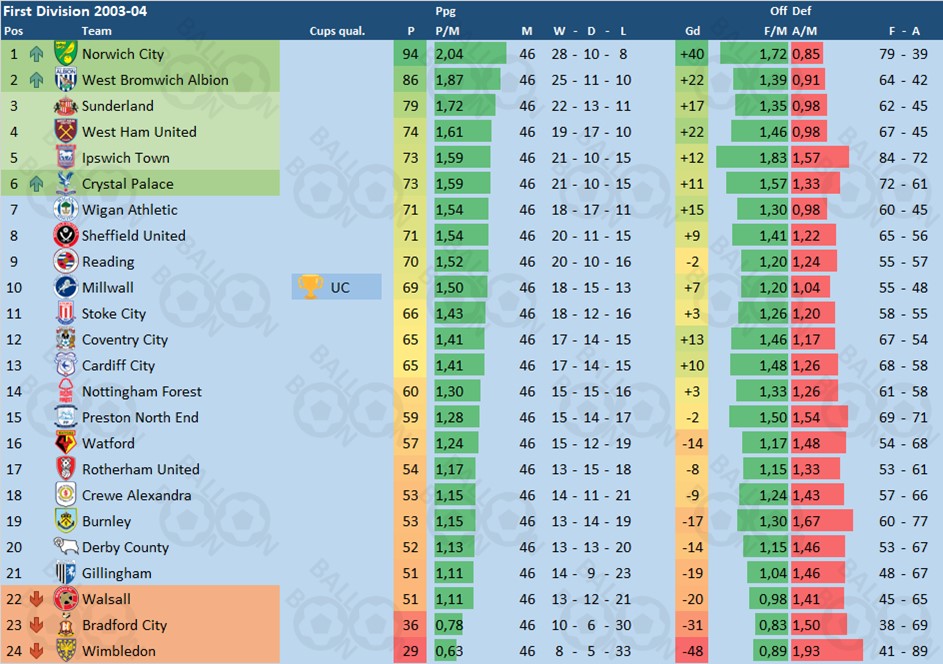Click the Watford club crest
Viewport: 943px width, 664px height.
point(66,443)
